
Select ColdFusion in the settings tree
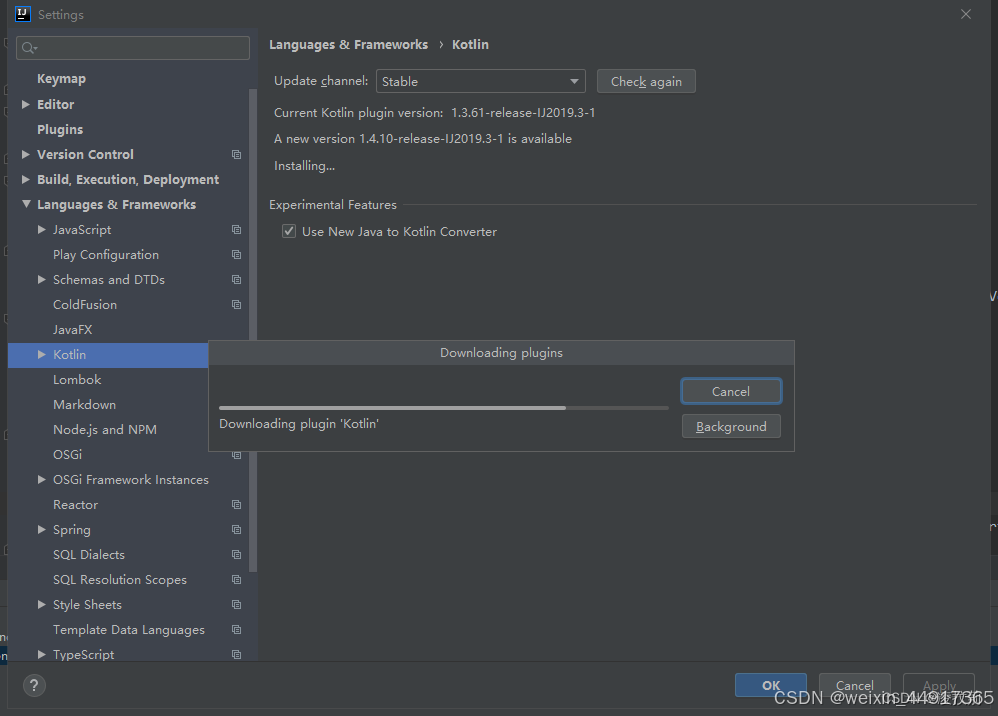point(85,305)
